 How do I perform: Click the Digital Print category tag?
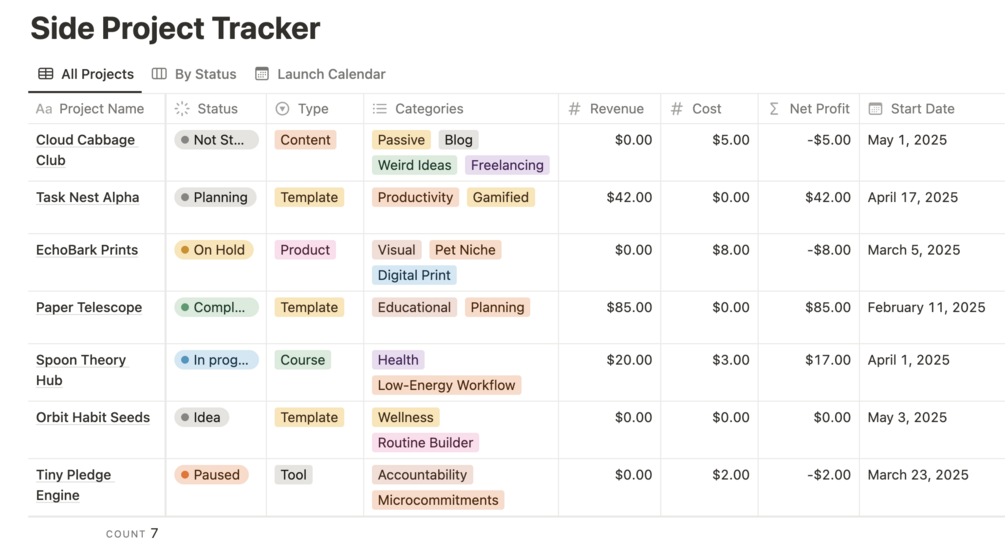(x=414, y=275)
